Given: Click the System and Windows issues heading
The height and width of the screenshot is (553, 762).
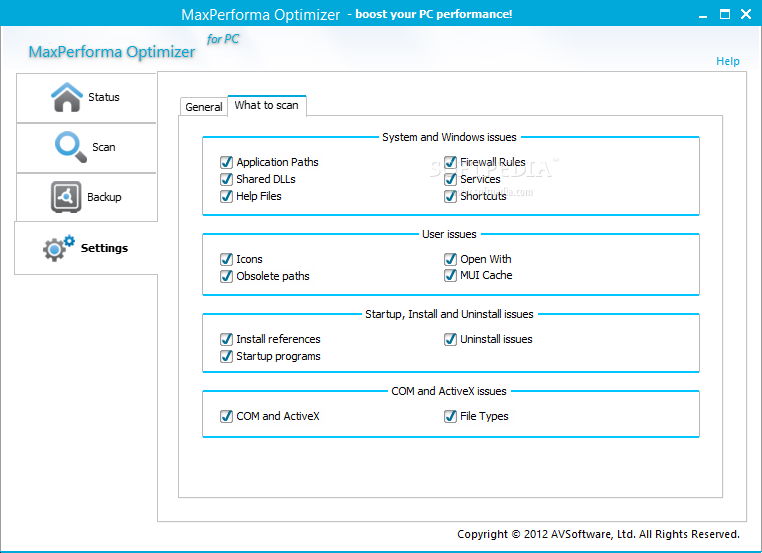Looking at the screenshot, I should point(449,138).
